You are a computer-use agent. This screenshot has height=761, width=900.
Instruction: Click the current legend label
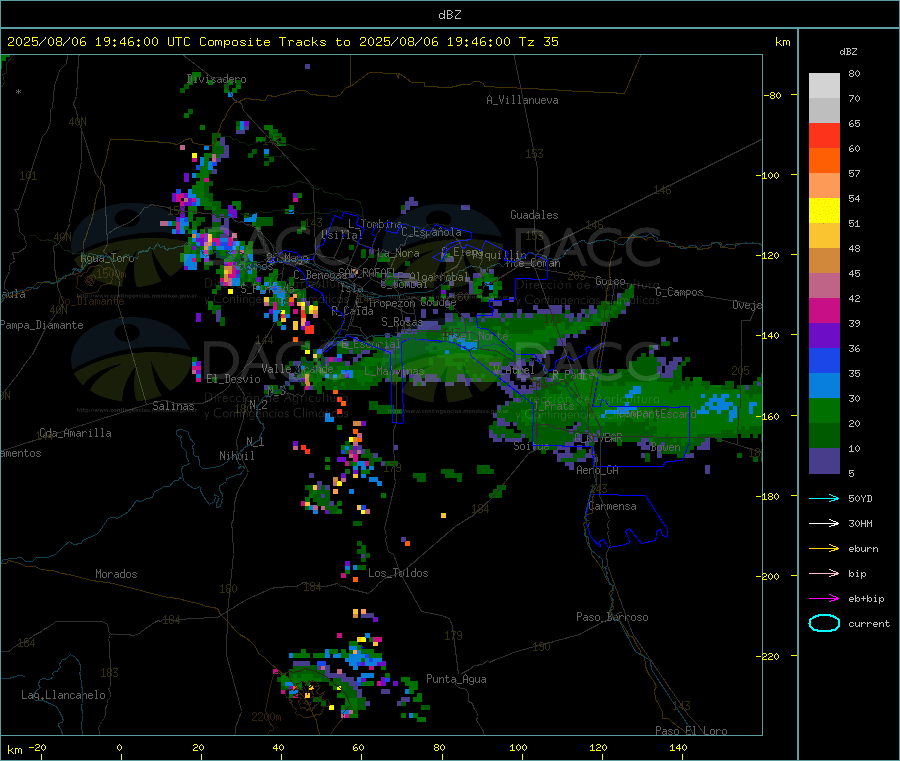coord(869,623)
